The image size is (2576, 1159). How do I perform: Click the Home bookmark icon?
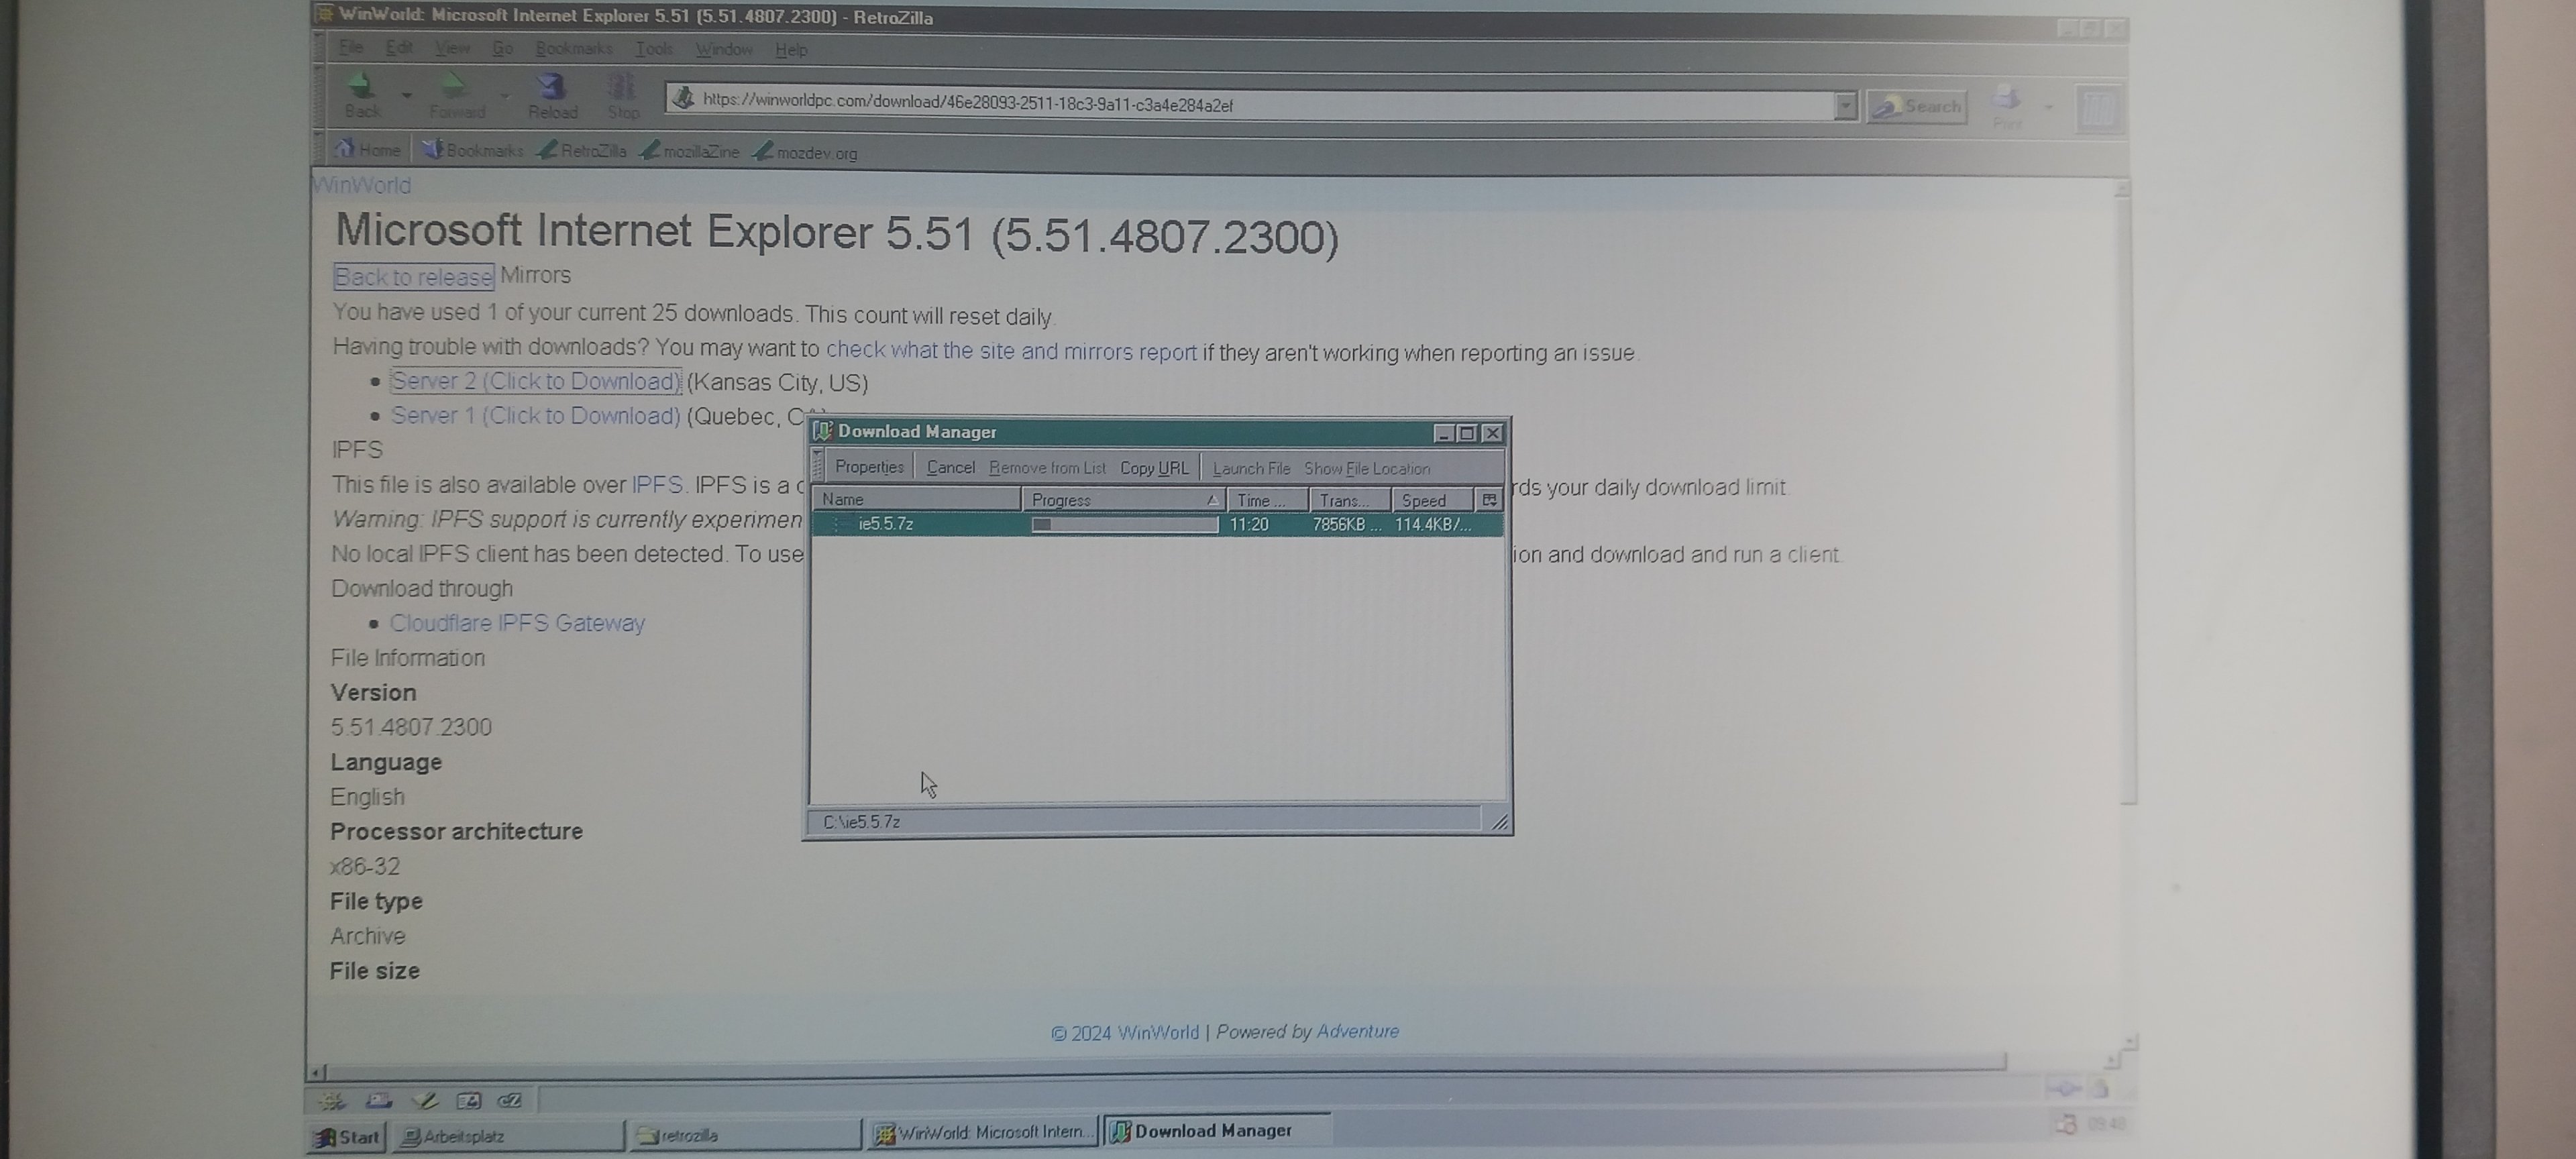[x=345, y=150]
